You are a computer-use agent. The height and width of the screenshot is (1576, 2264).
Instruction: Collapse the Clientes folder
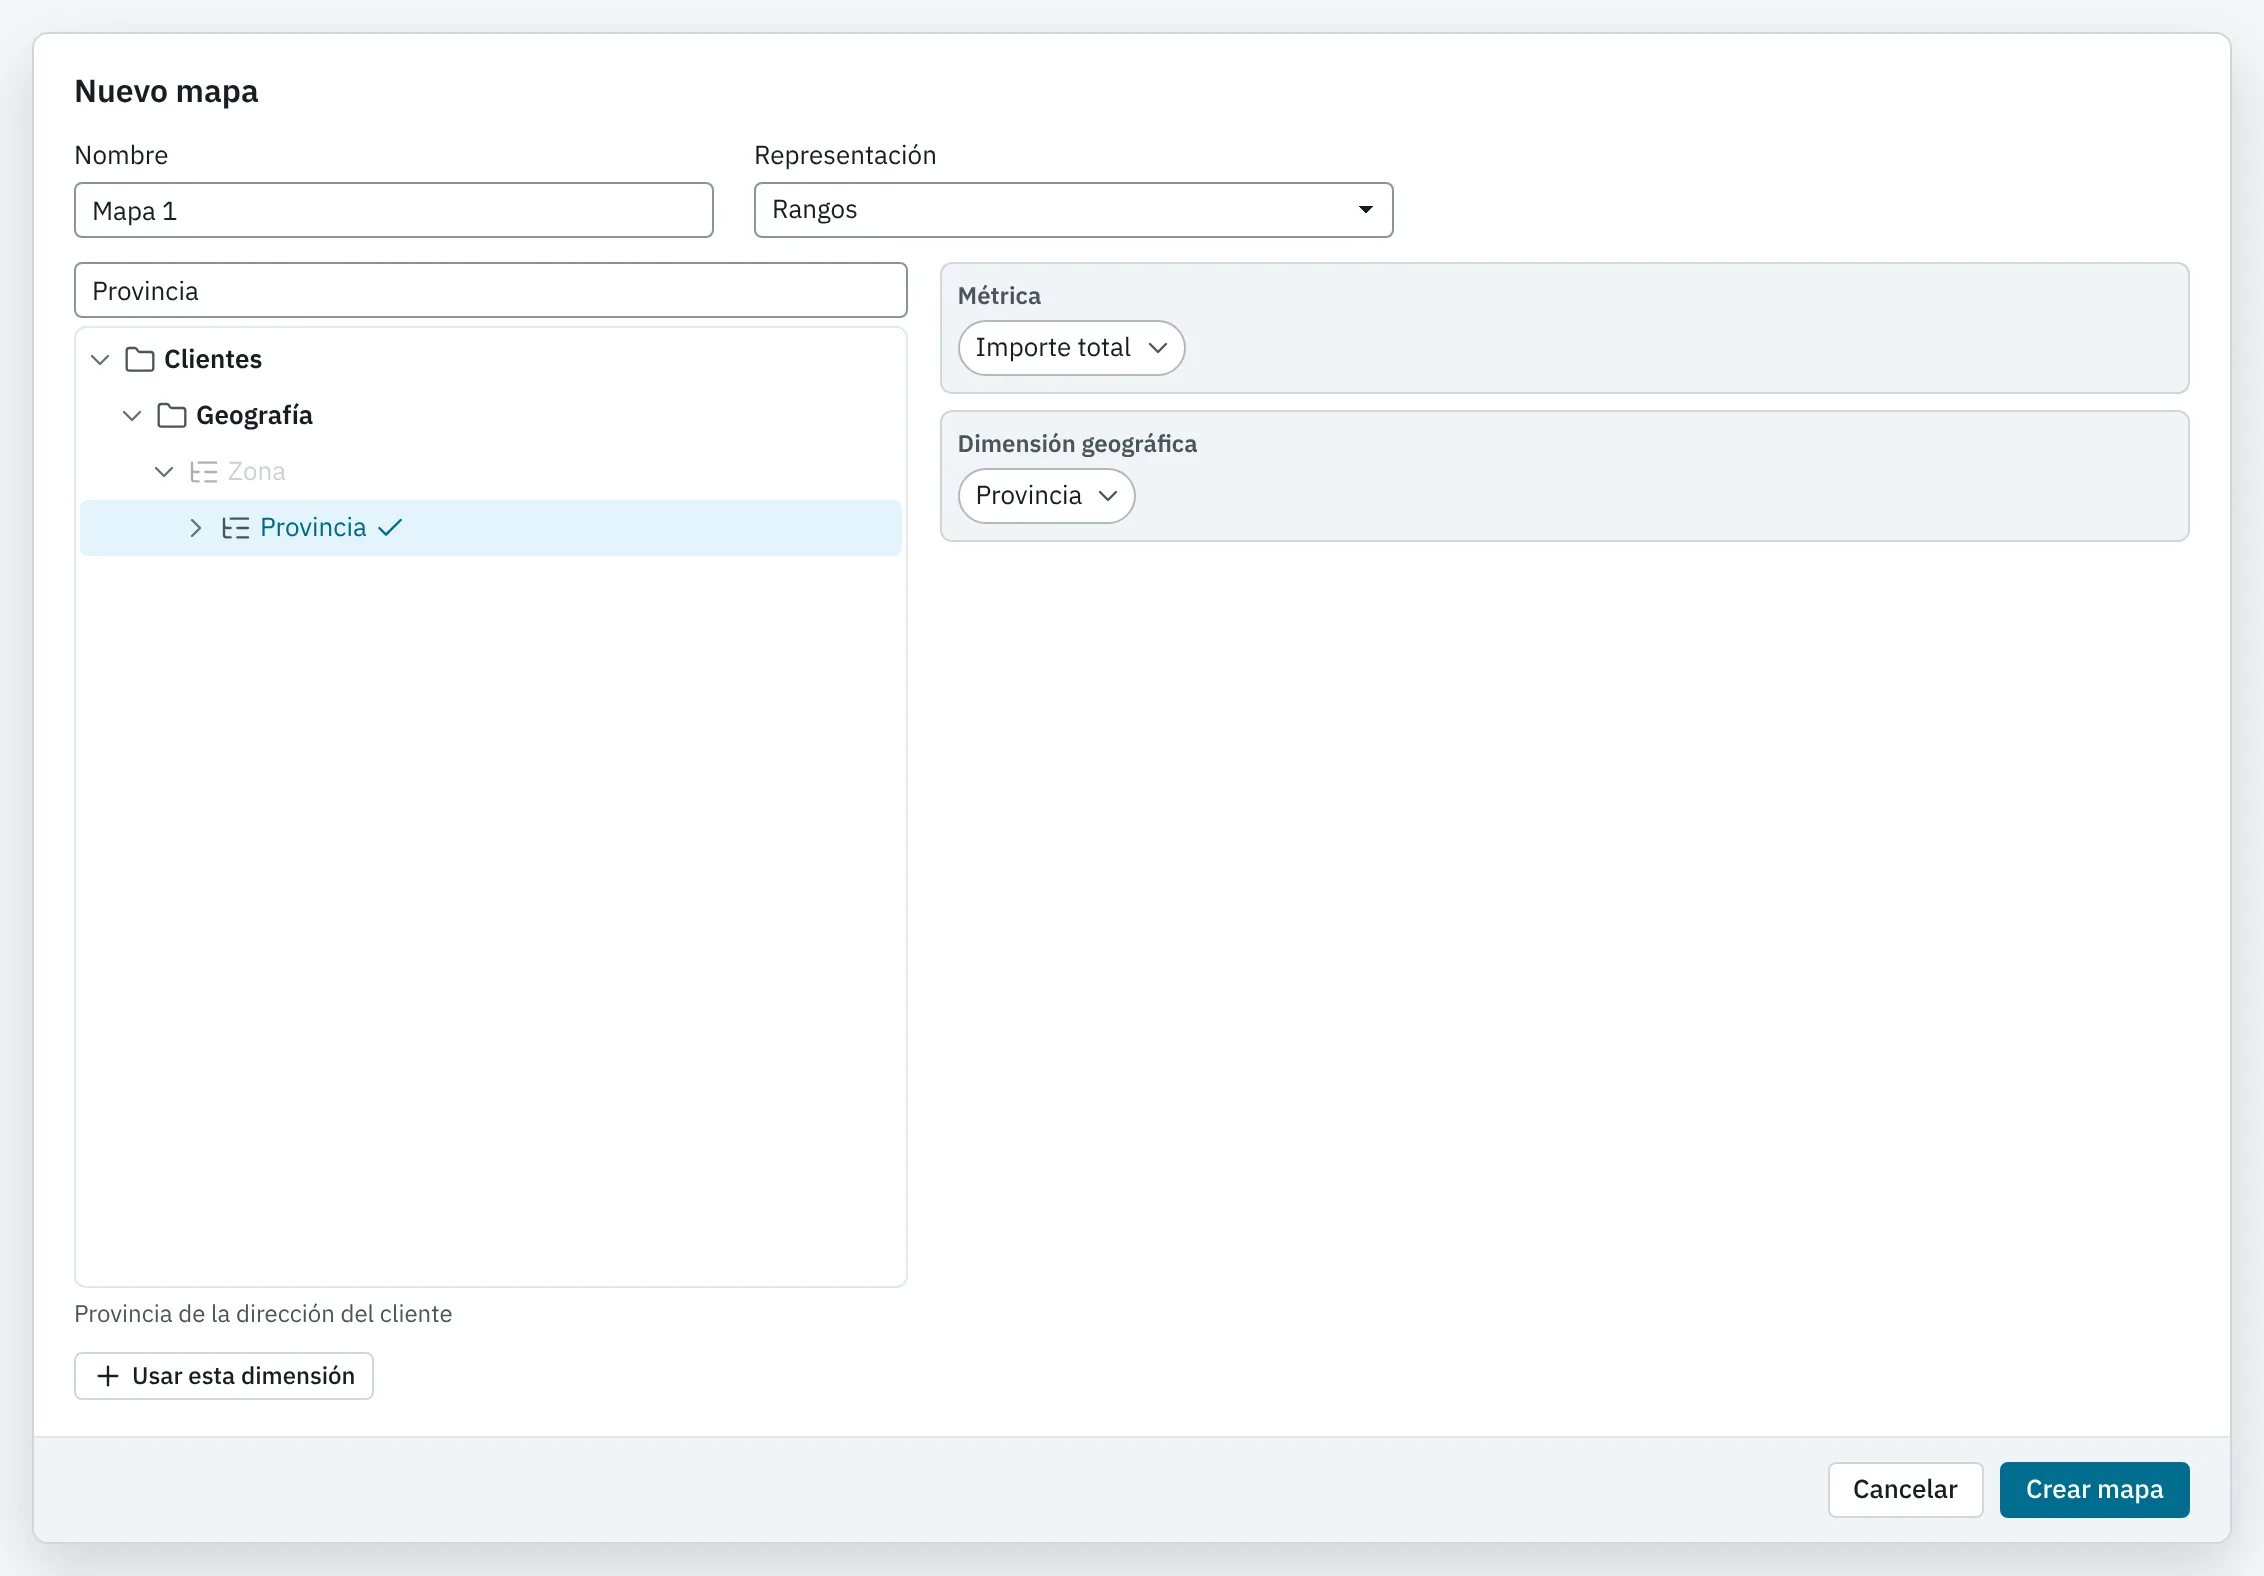[100, 359]
